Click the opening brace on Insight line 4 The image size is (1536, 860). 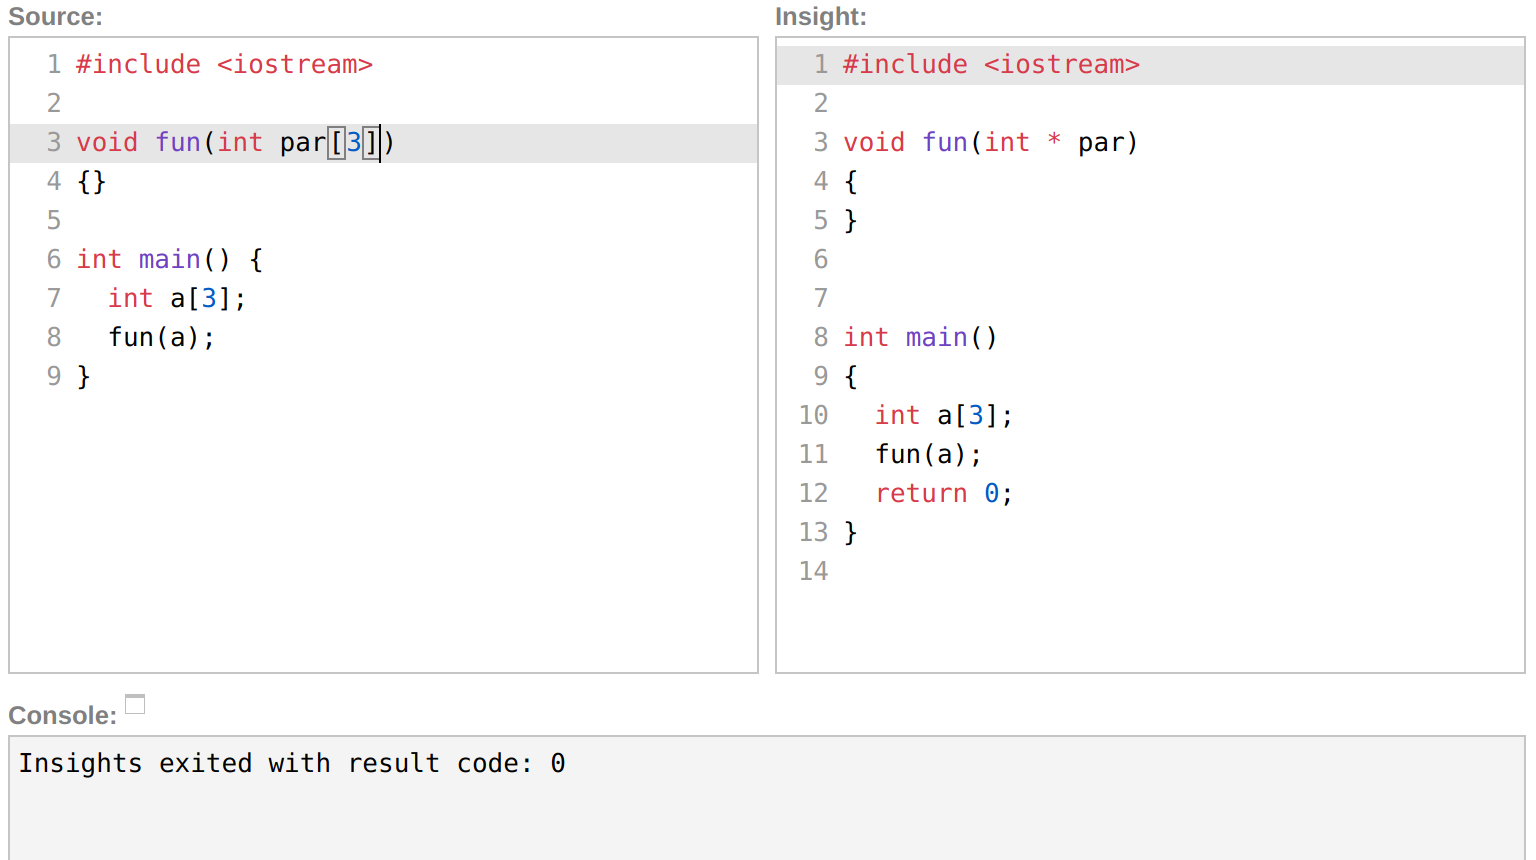pyautogui.click(x=851, y=182)
